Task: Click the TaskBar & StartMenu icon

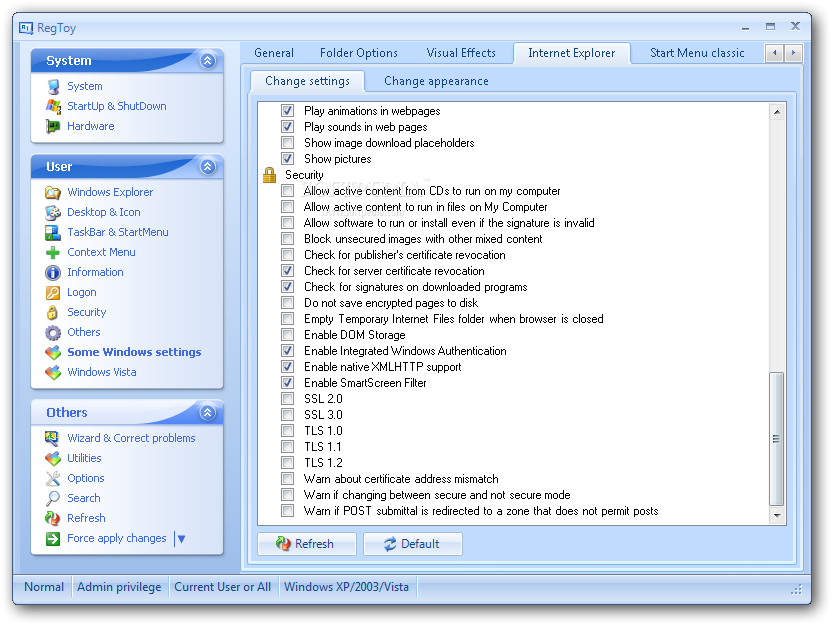Action: (53, 232)
